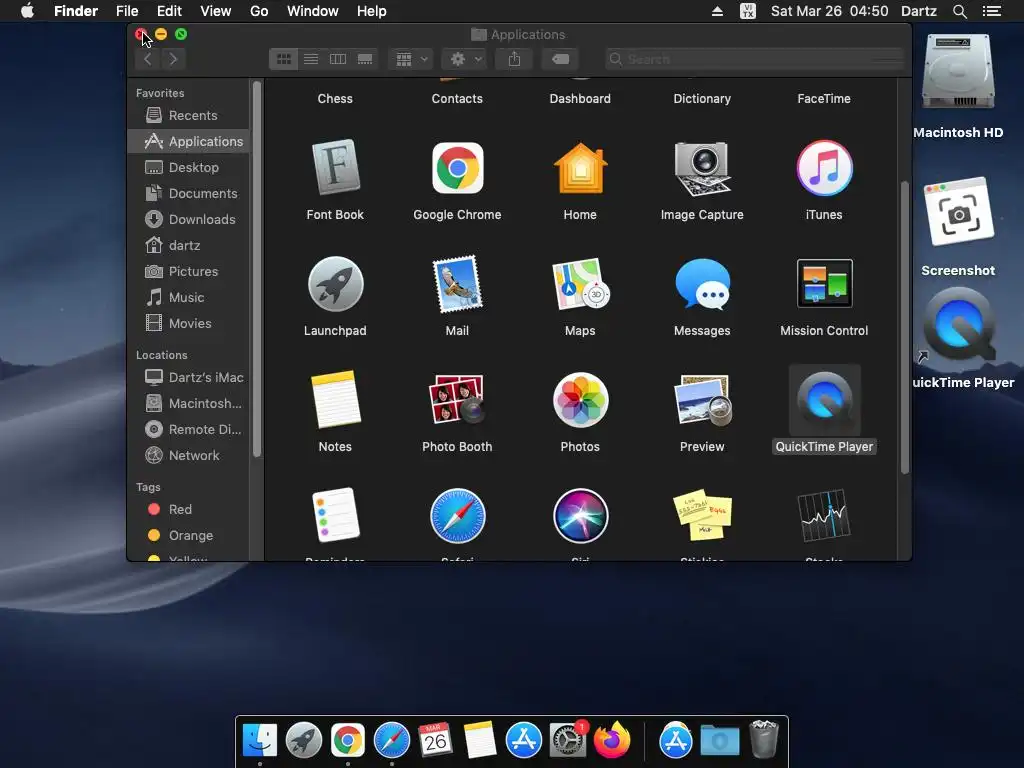
Task: Open the Help menu
Action: coord(372,11)
